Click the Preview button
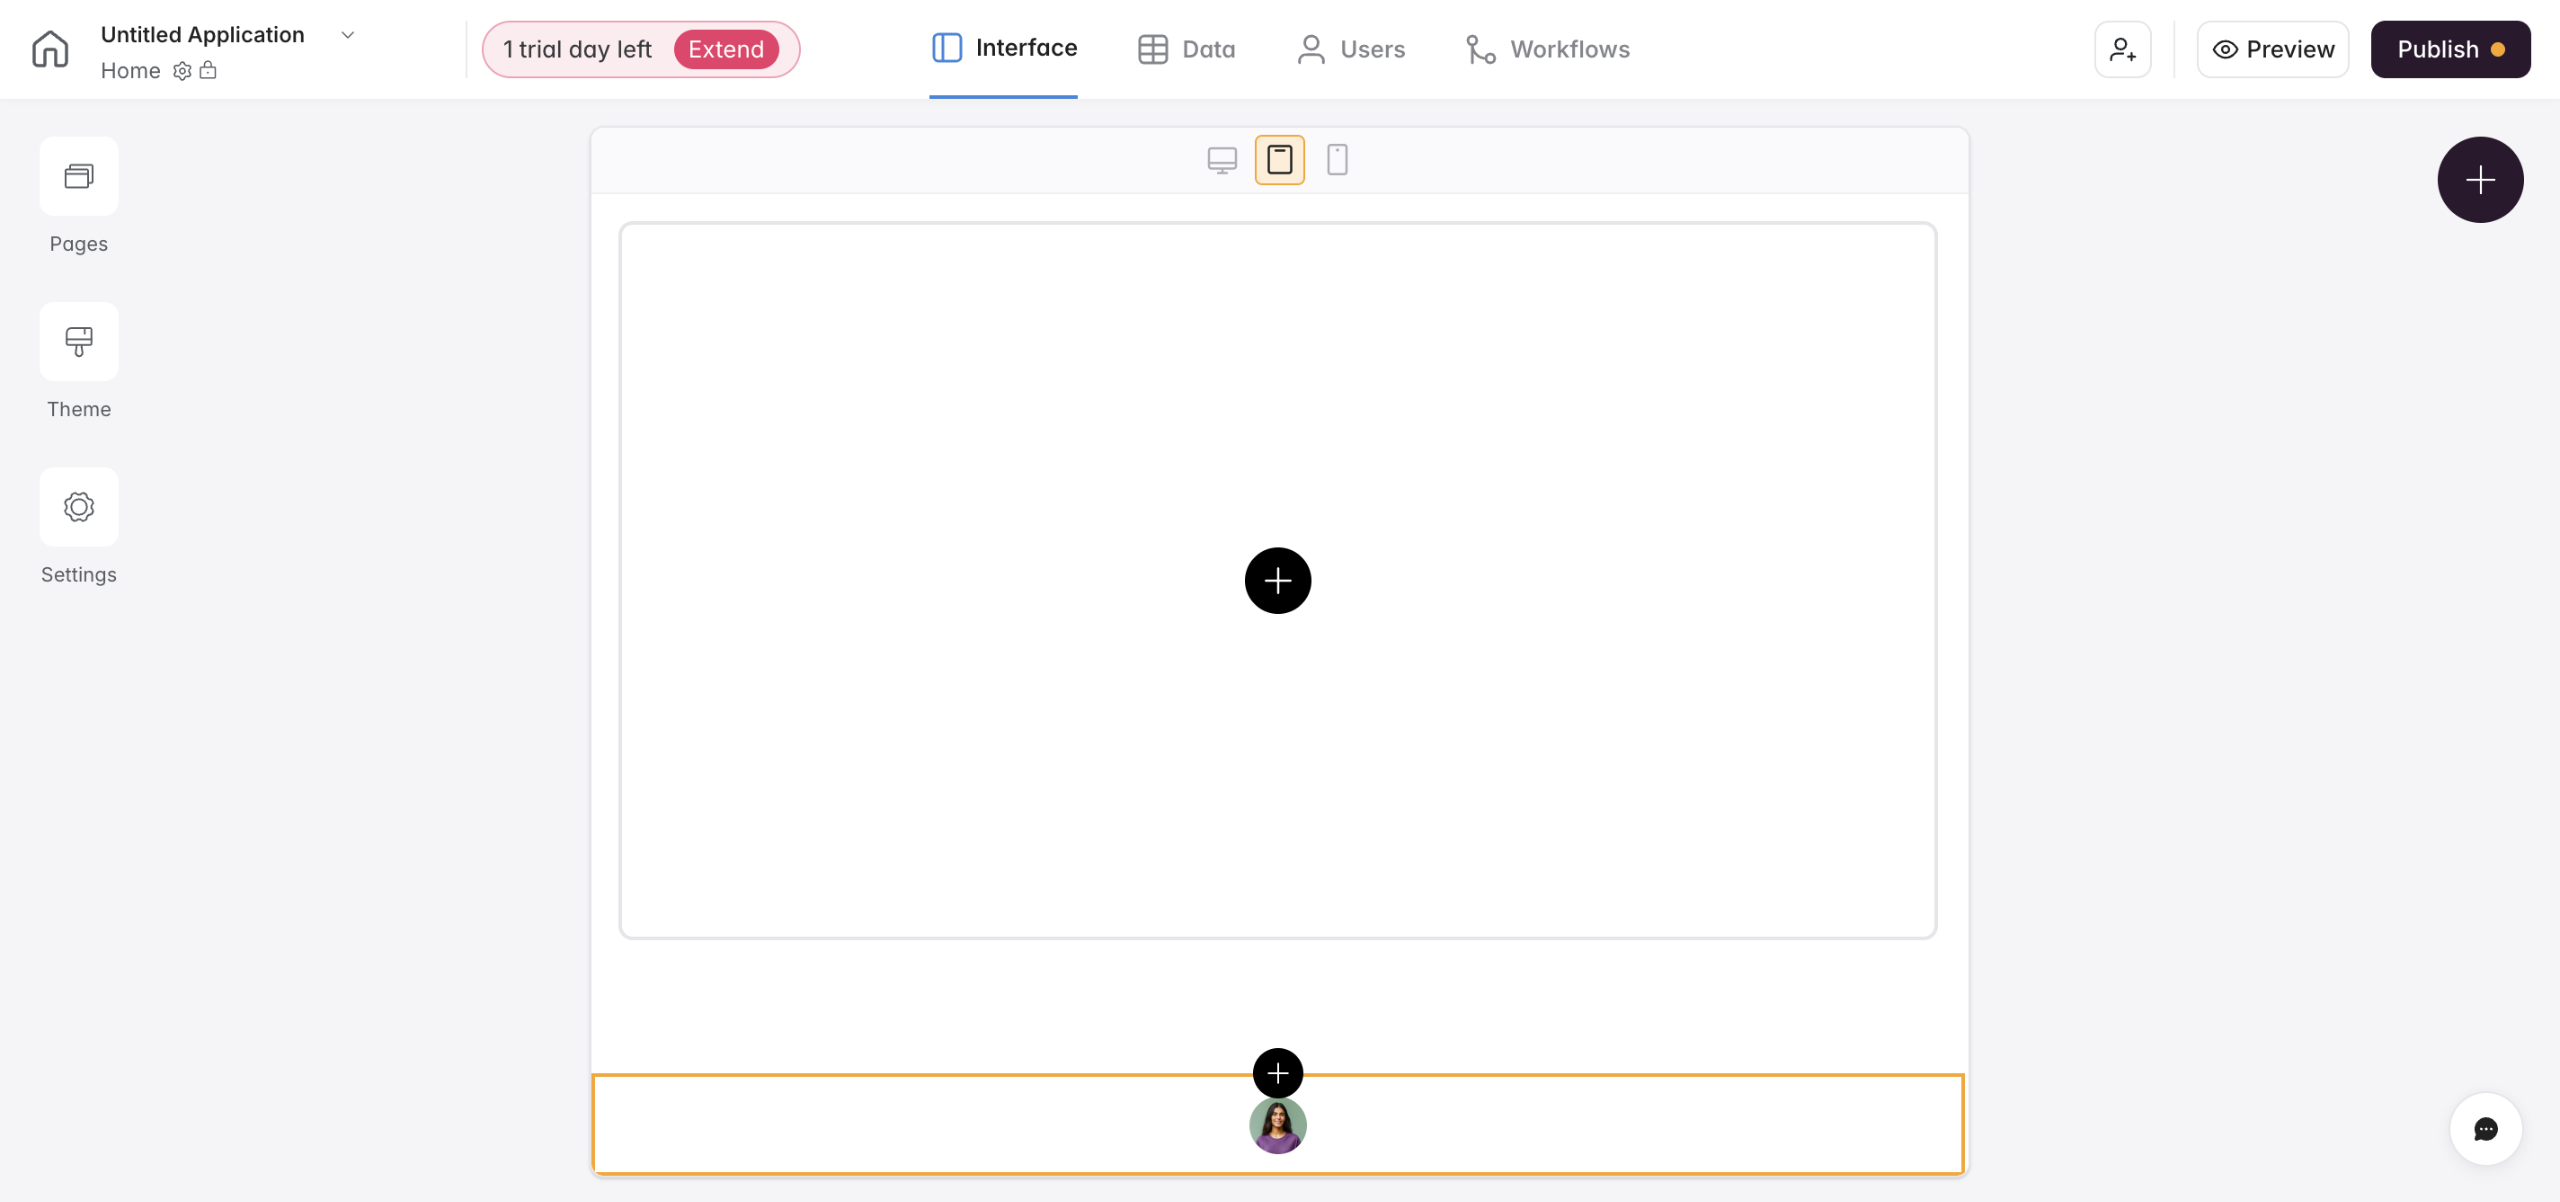 click(2273, 49)
